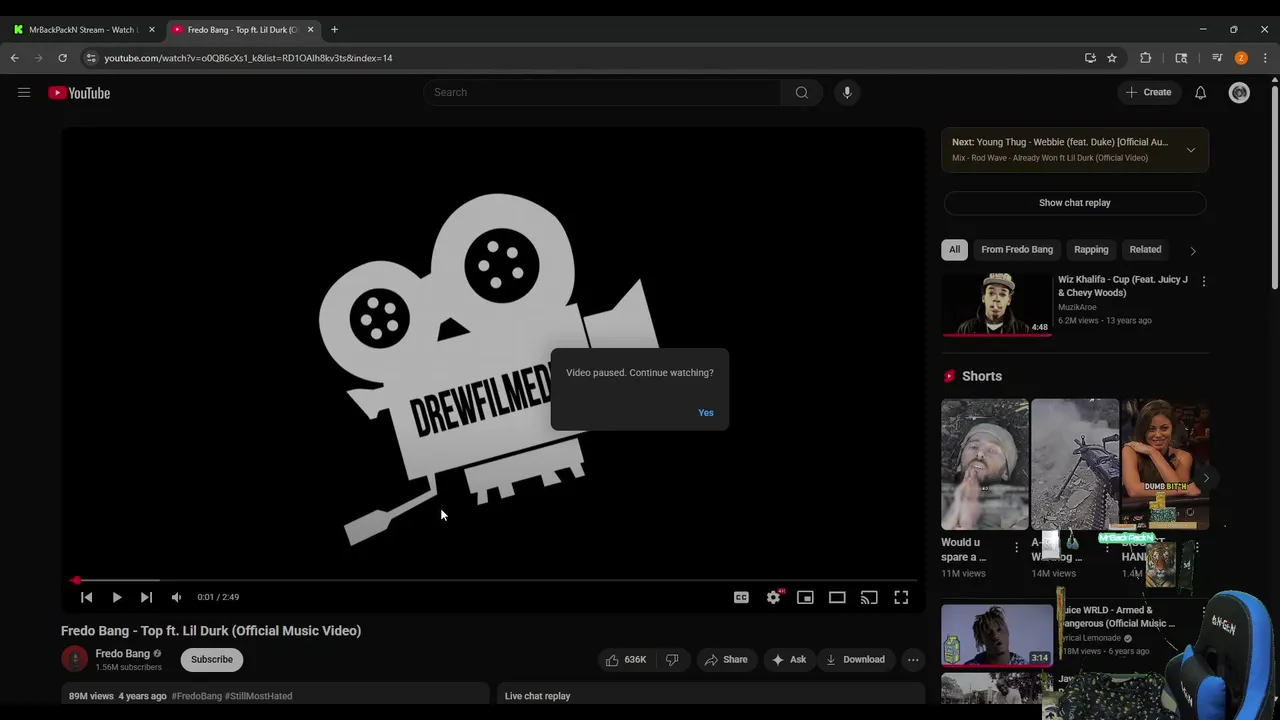Start voice search with microphone icon
This screenshot has height=720, width=1280.
847,93
